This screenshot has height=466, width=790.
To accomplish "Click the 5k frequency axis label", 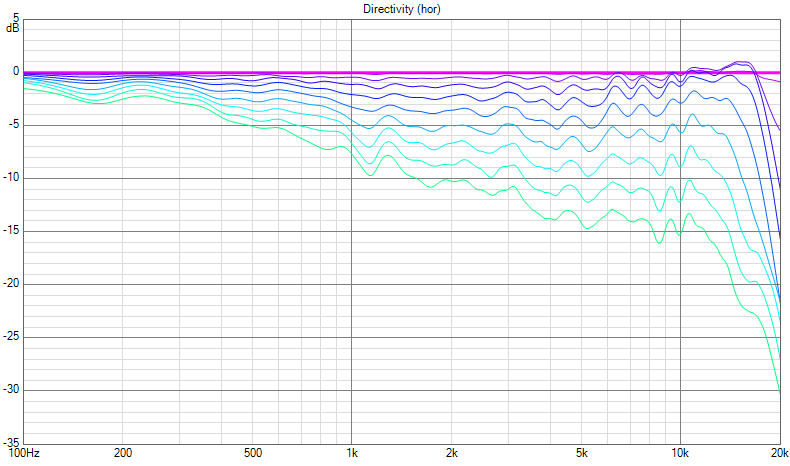I will [581, 453].
